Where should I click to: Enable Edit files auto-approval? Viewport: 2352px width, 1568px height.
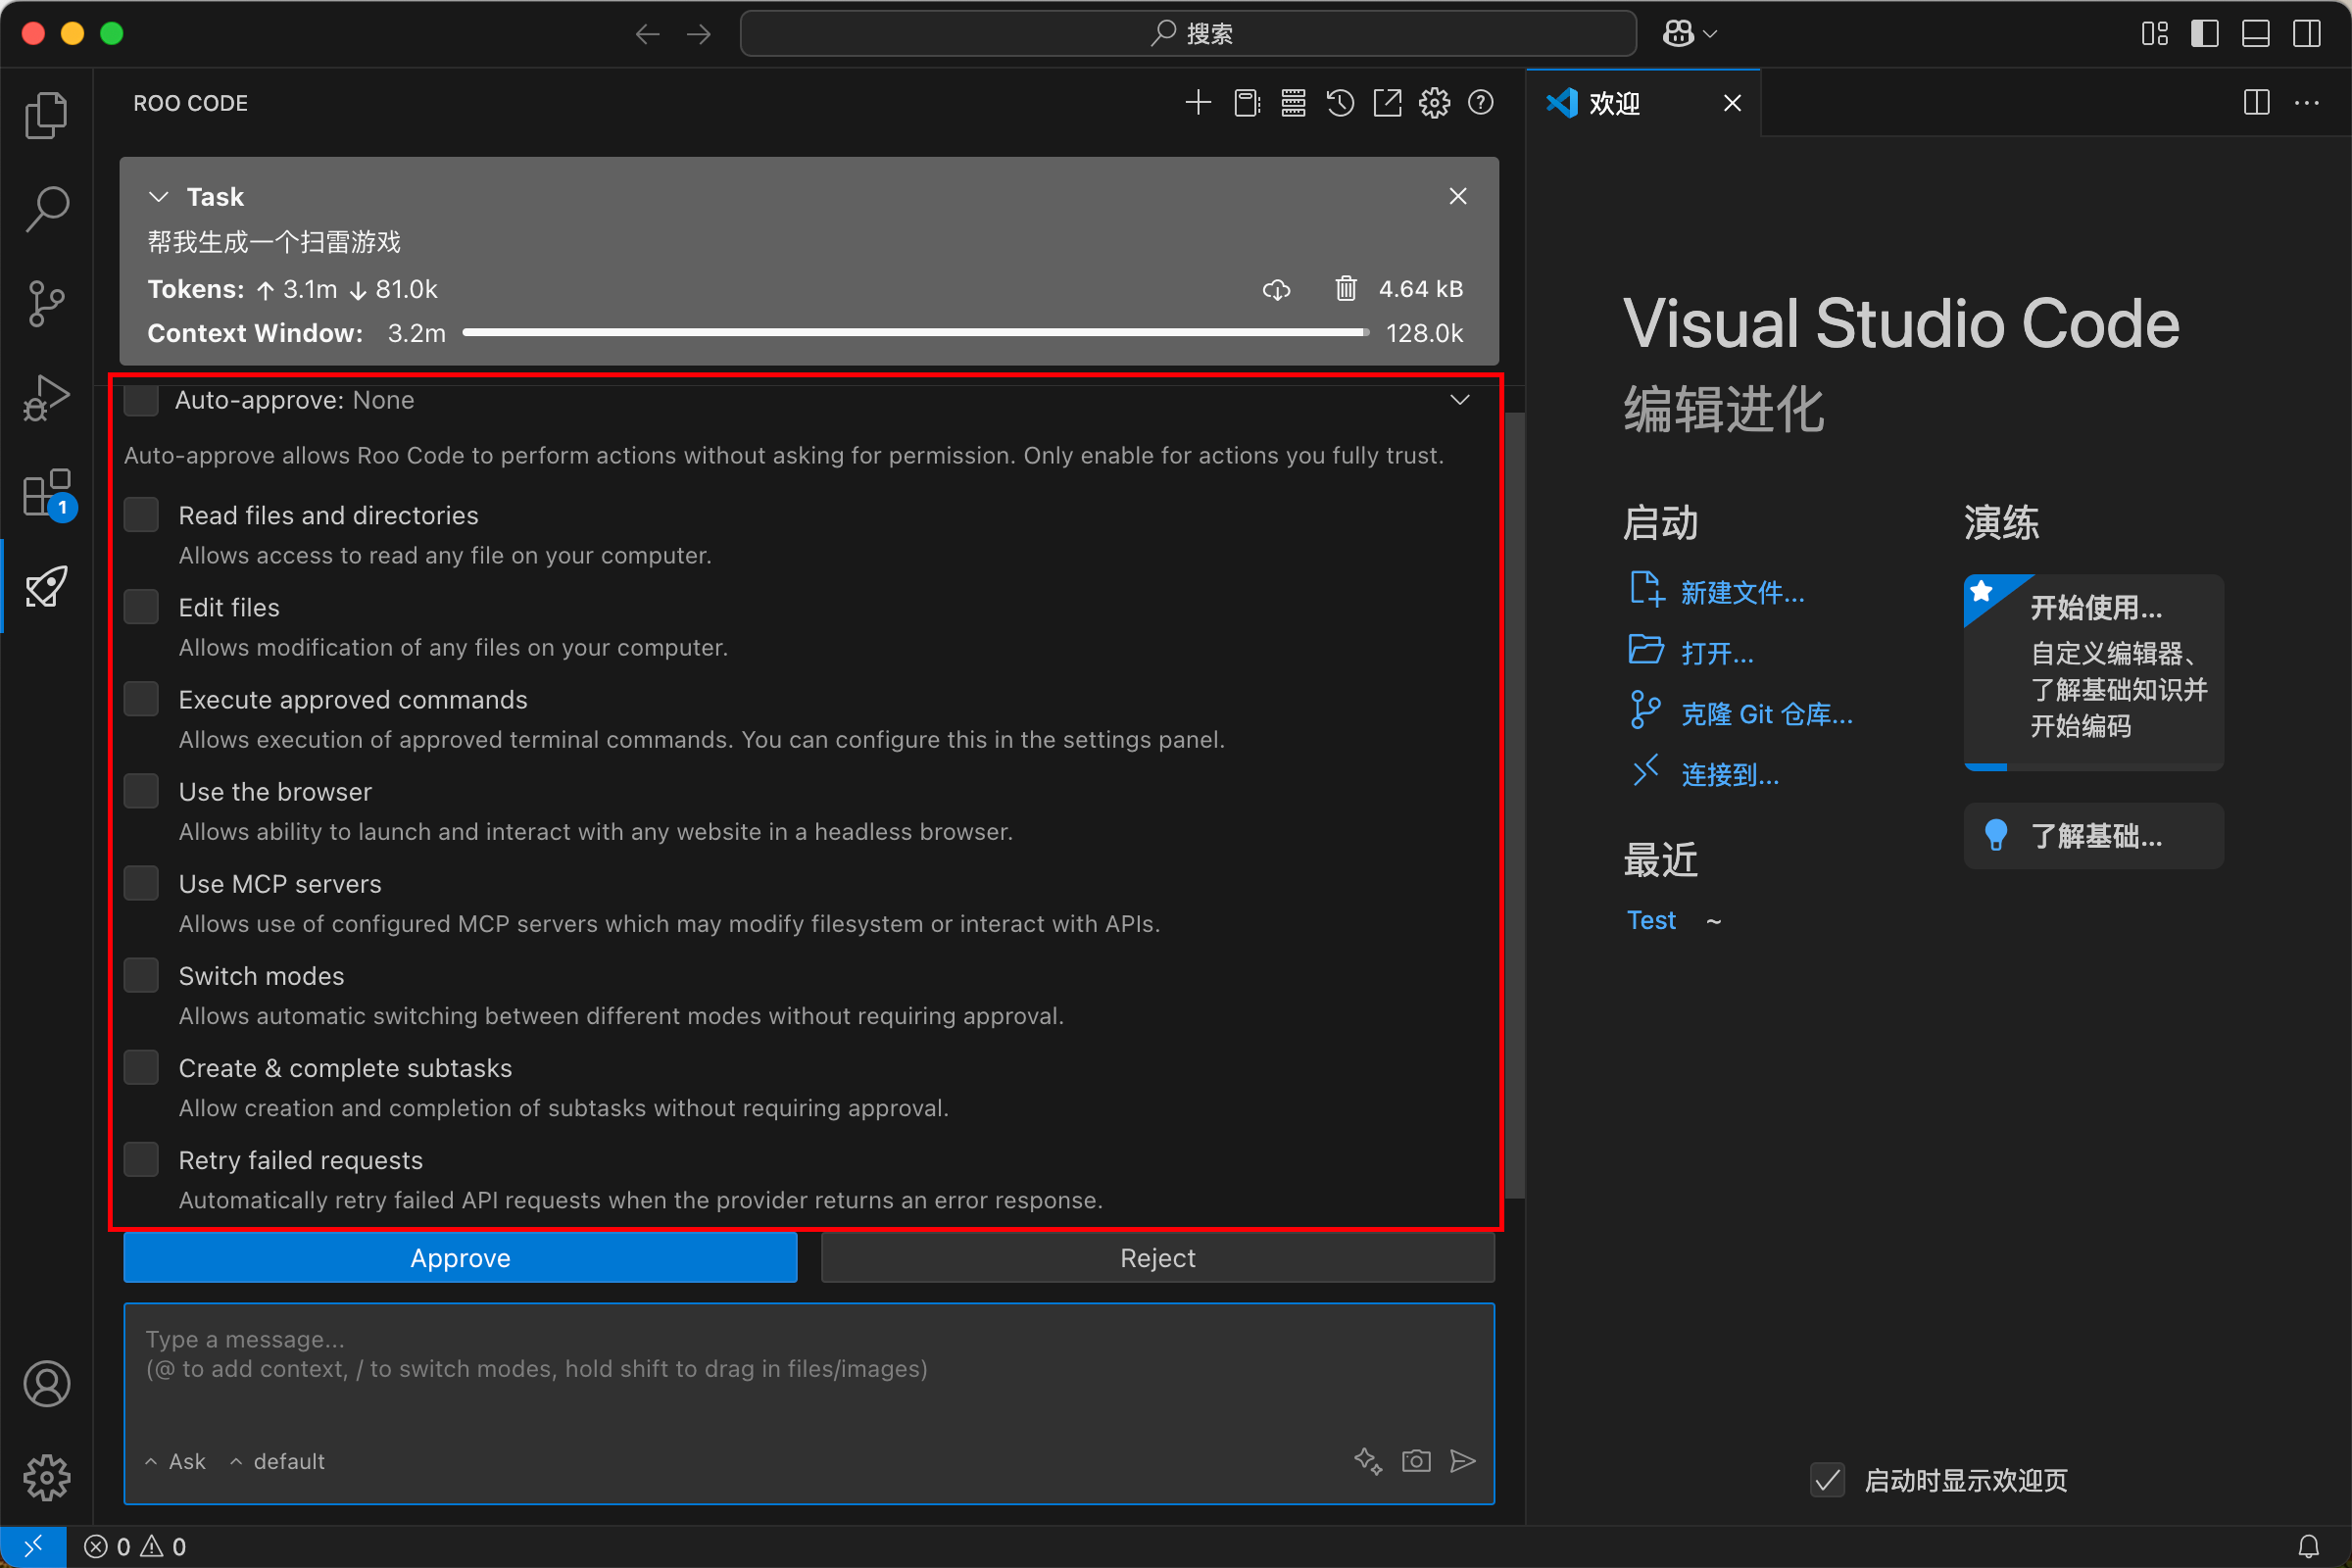[x=141, y=607]
